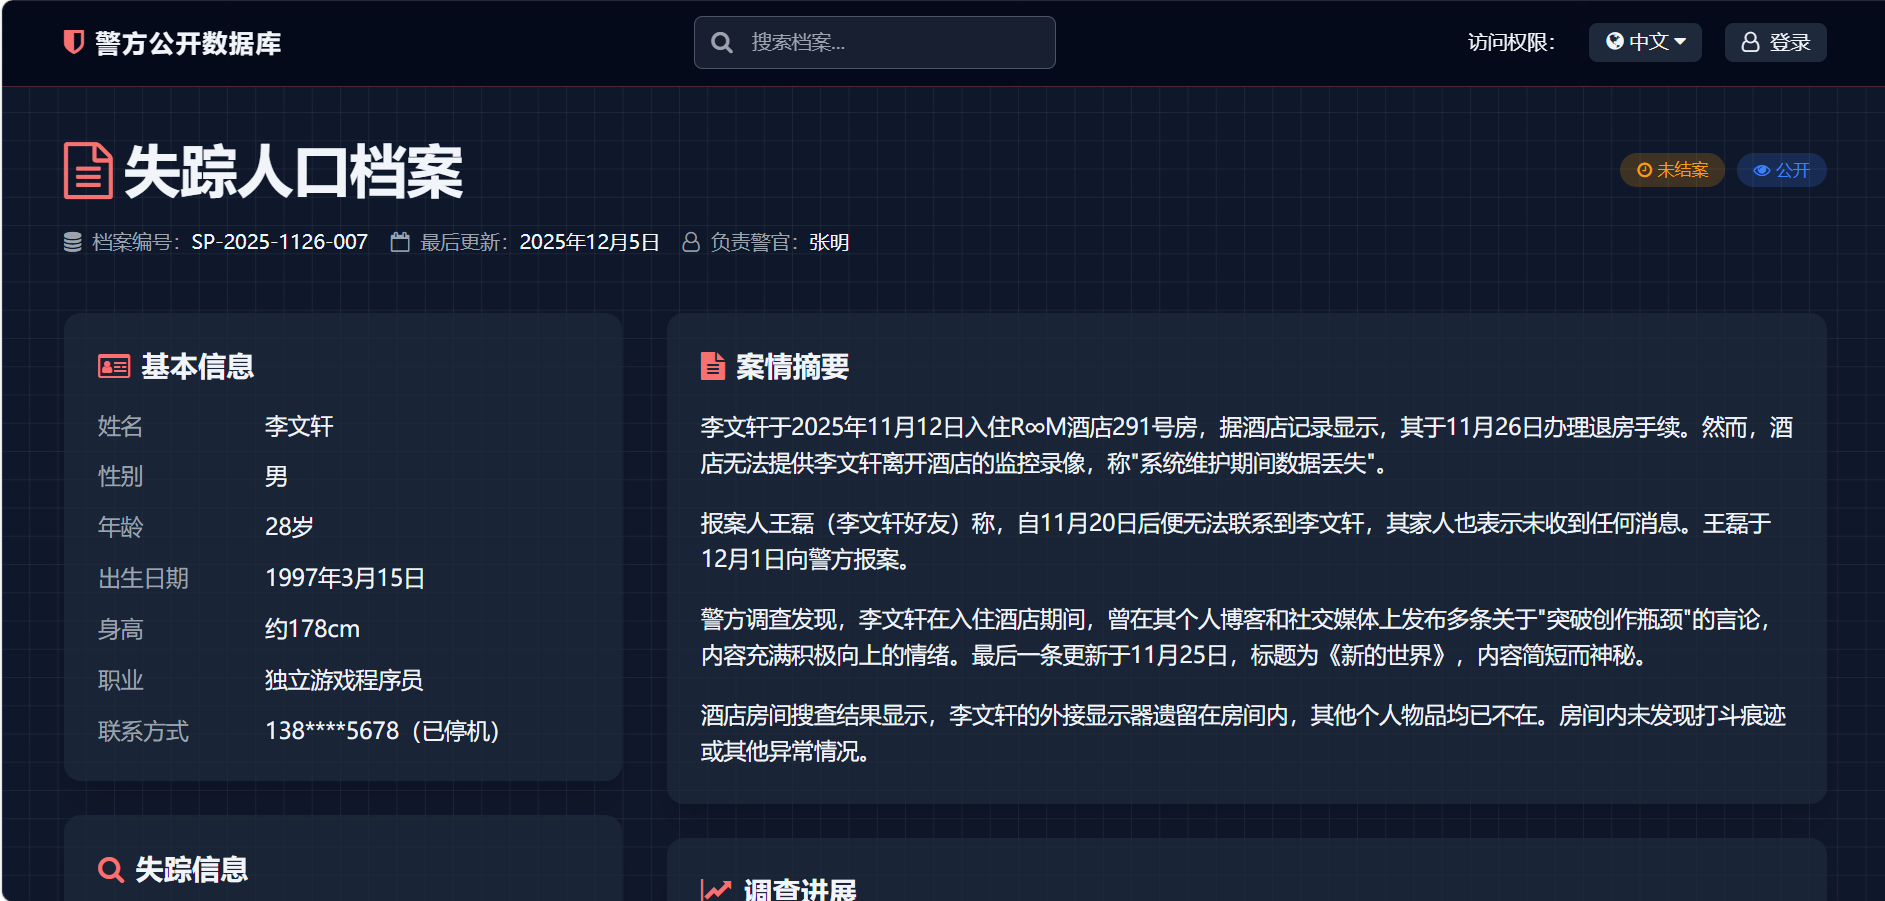The width and height of the screenshot is (1885, 901).
Task: Click the search magnifier icon
Action: pos(721,43)
